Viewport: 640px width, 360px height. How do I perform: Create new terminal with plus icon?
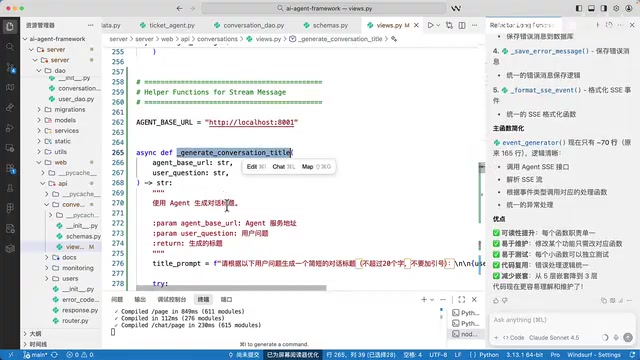pyautogui.click(x=424, y=300)
